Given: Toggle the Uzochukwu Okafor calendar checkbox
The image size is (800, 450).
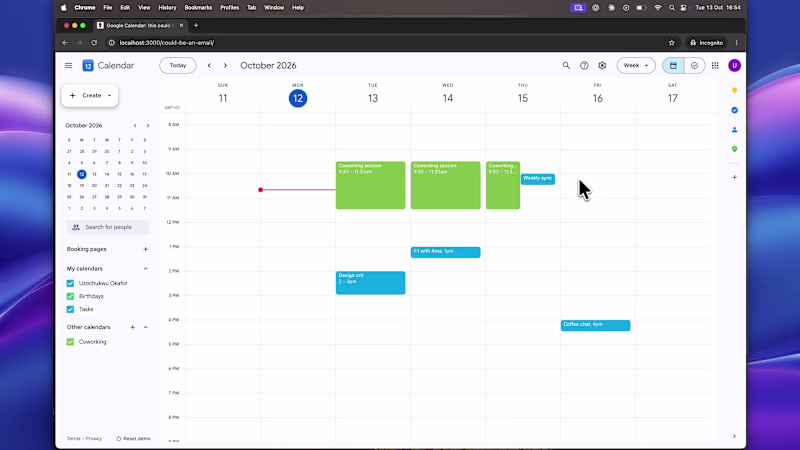Looking at the screenshot, I should [x=70, y=283].
